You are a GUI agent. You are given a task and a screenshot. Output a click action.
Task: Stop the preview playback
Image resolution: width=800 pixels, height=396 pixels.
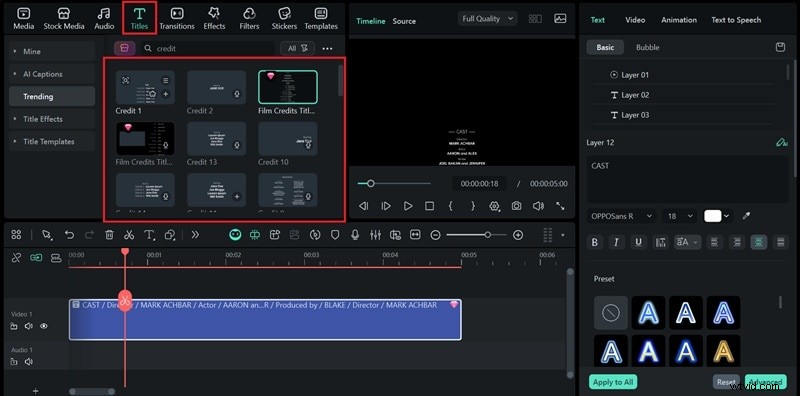[430, 206]
